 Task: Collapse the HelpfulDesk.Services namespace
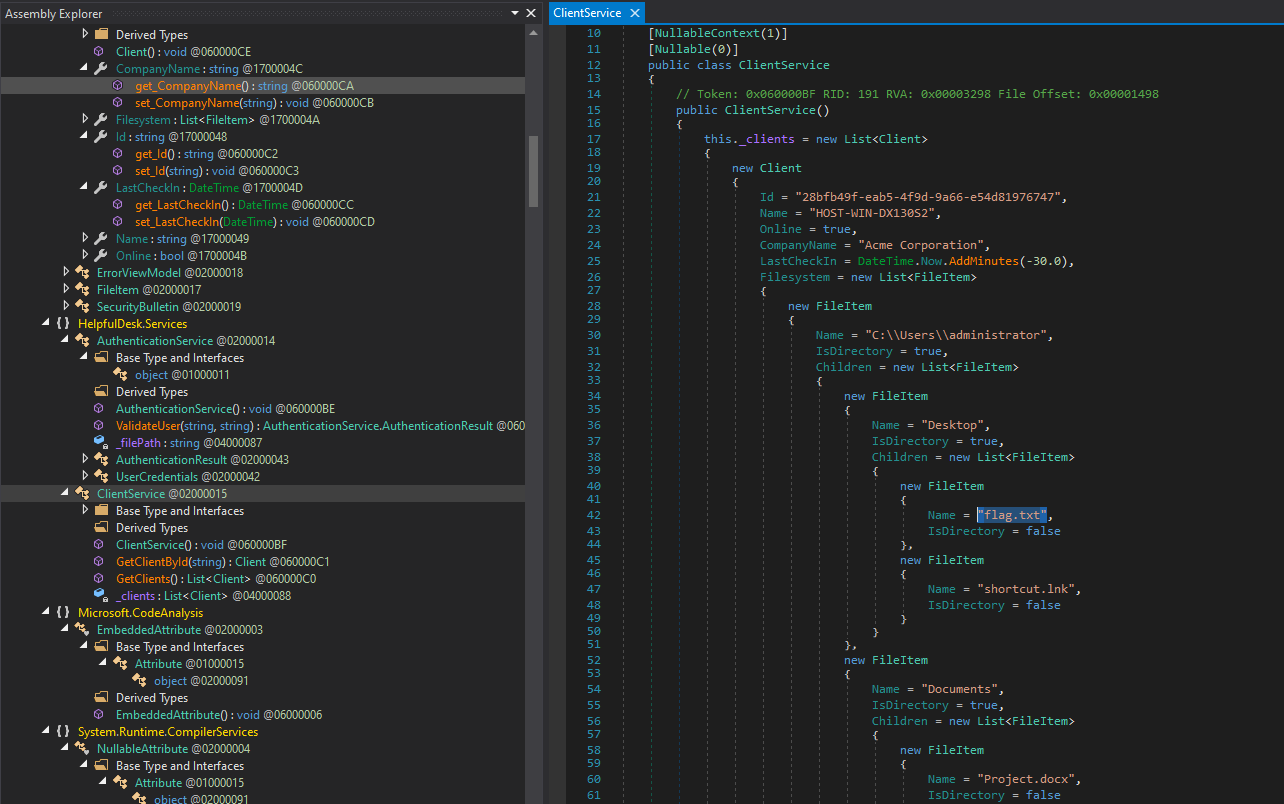(47, 324)
